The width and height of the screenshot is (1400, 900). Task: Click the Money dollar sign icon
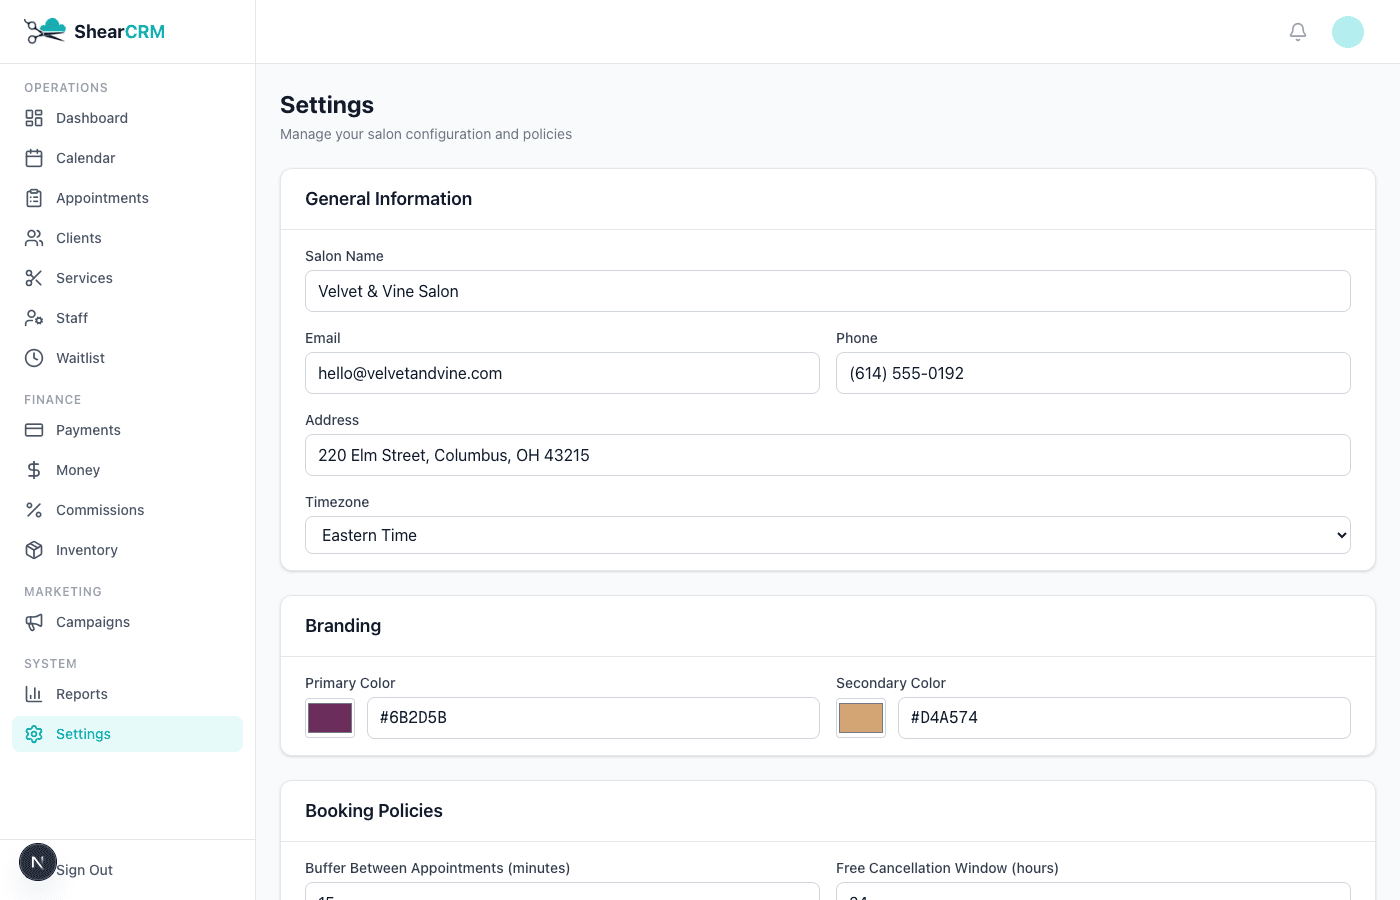click(x=34, y=470)
